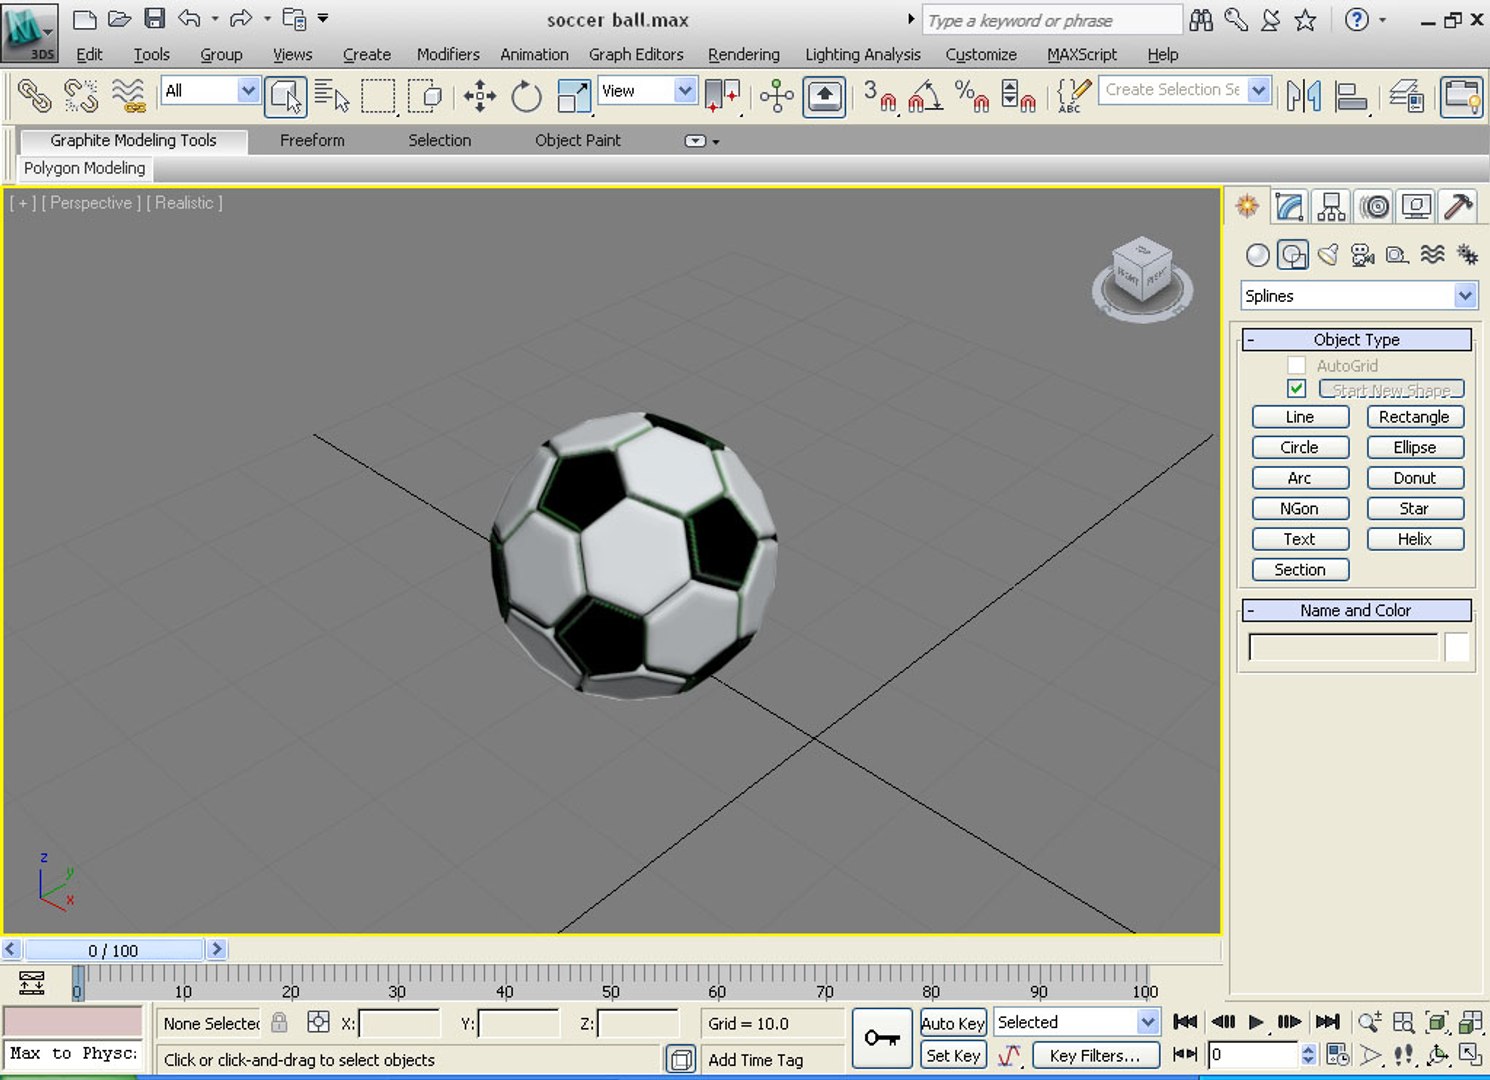
Task: Click the Section spline button
Action: [1299, 570]
